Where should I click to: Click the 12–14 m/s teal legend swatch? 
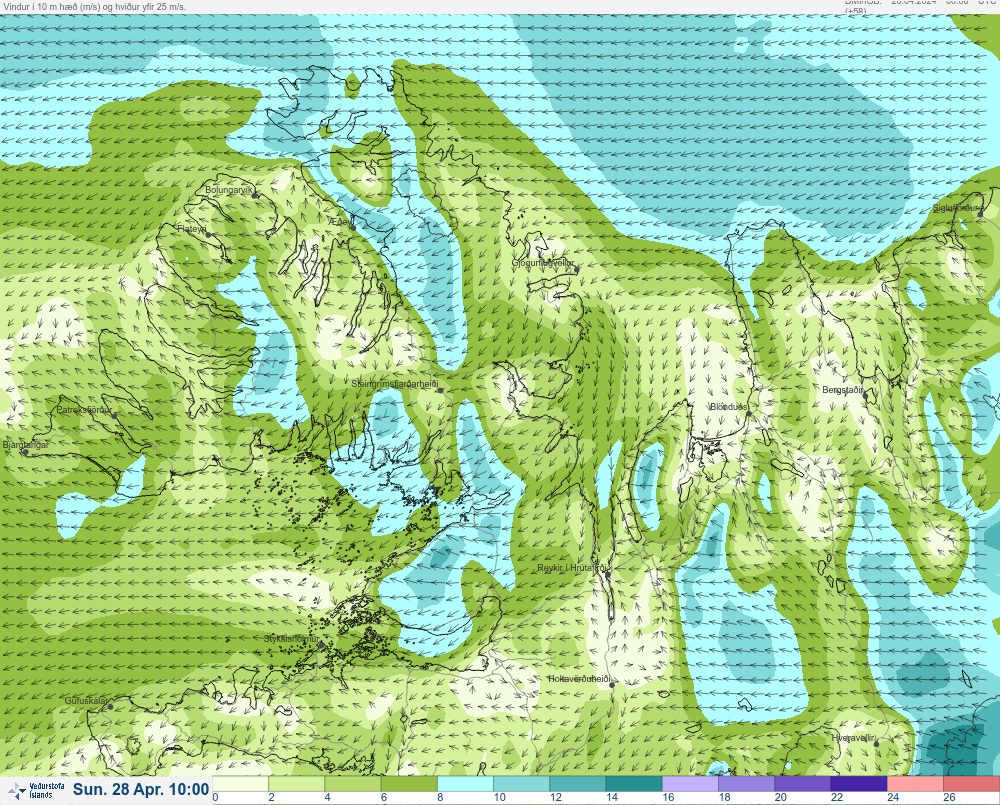(x=578, y=783)
